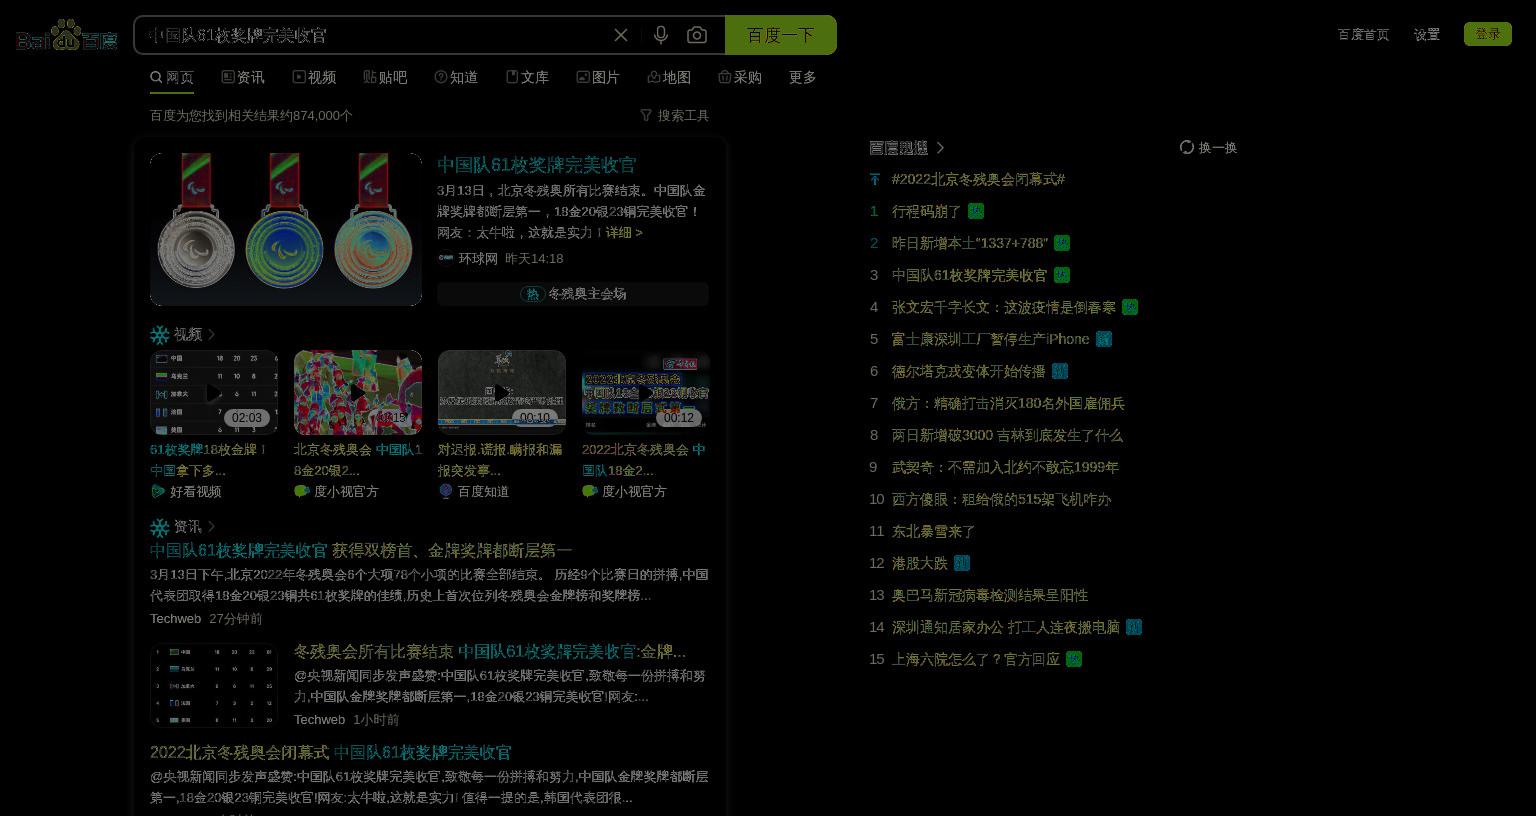Play the 00:12 video
The width and height of the screenshot is (1536, 816).
[646, 392]
